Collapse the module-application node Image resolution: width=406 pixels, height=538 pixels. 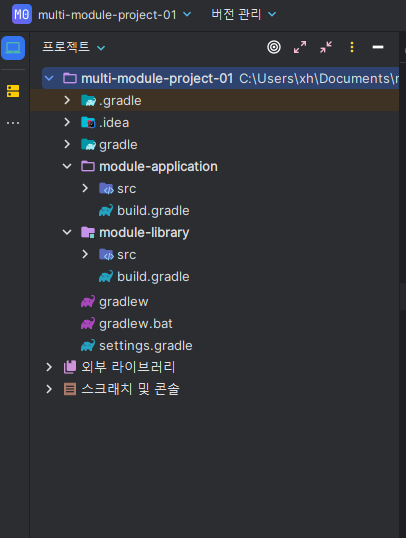click(67, 166)
